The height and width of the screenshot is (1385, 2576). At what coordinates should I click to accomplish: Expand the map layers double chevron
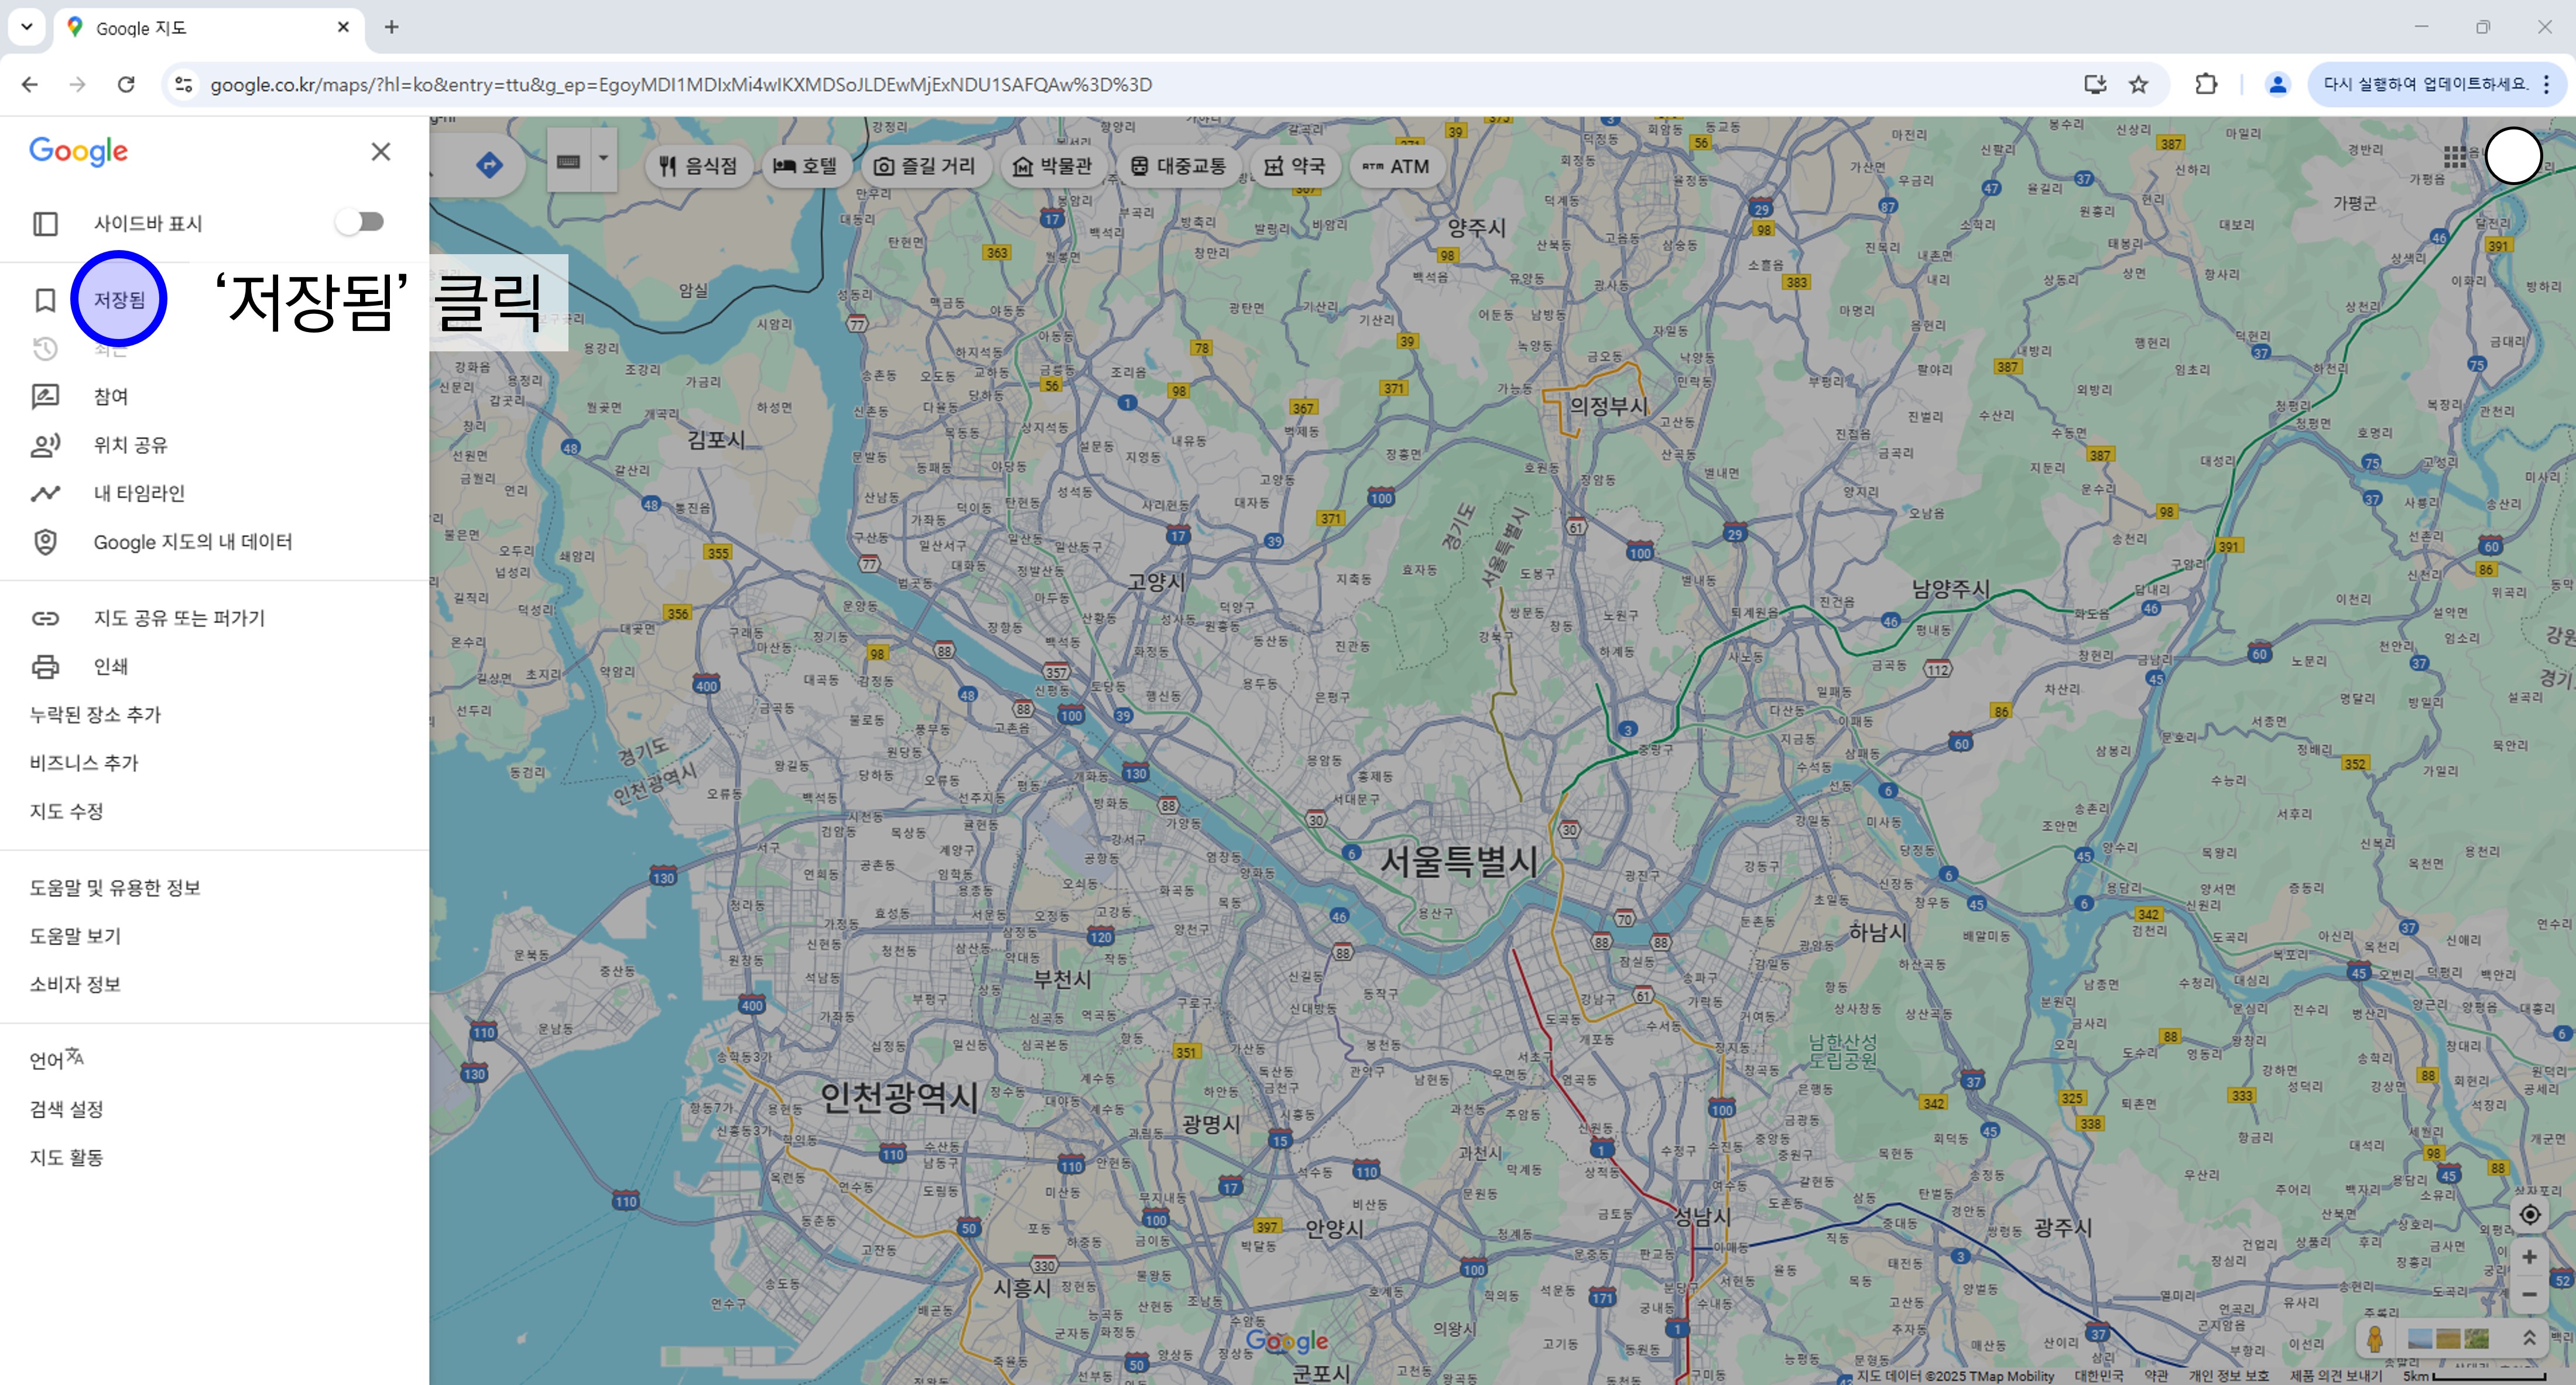click(2529, 1338)
